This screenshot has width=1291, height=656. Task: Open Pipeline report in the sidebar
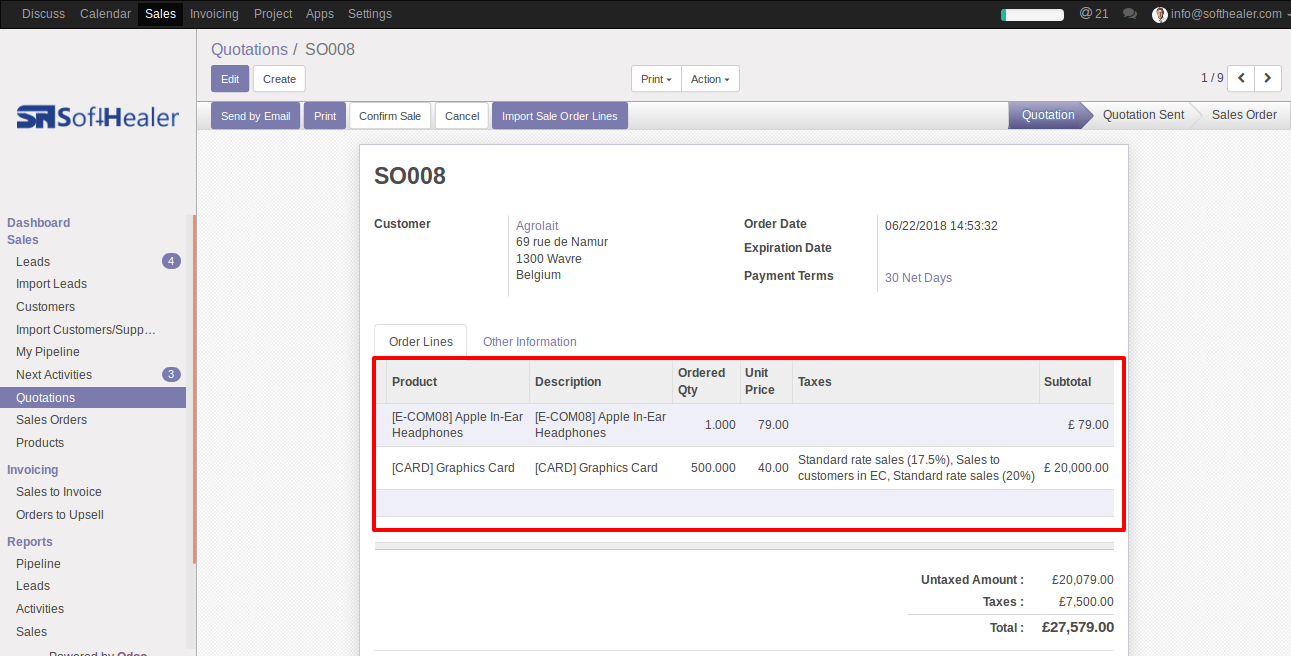coord(38,564)
